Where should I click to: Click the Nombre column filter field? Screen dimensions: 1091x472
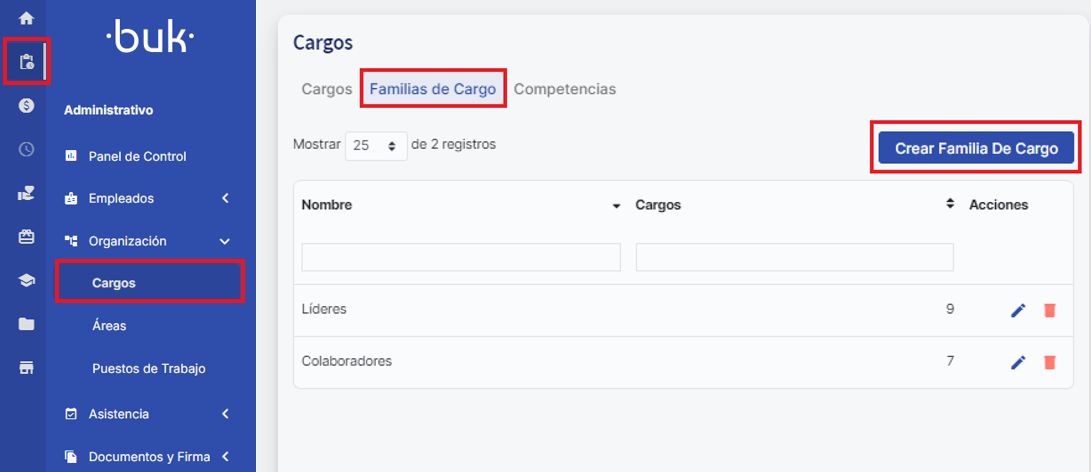461,258
